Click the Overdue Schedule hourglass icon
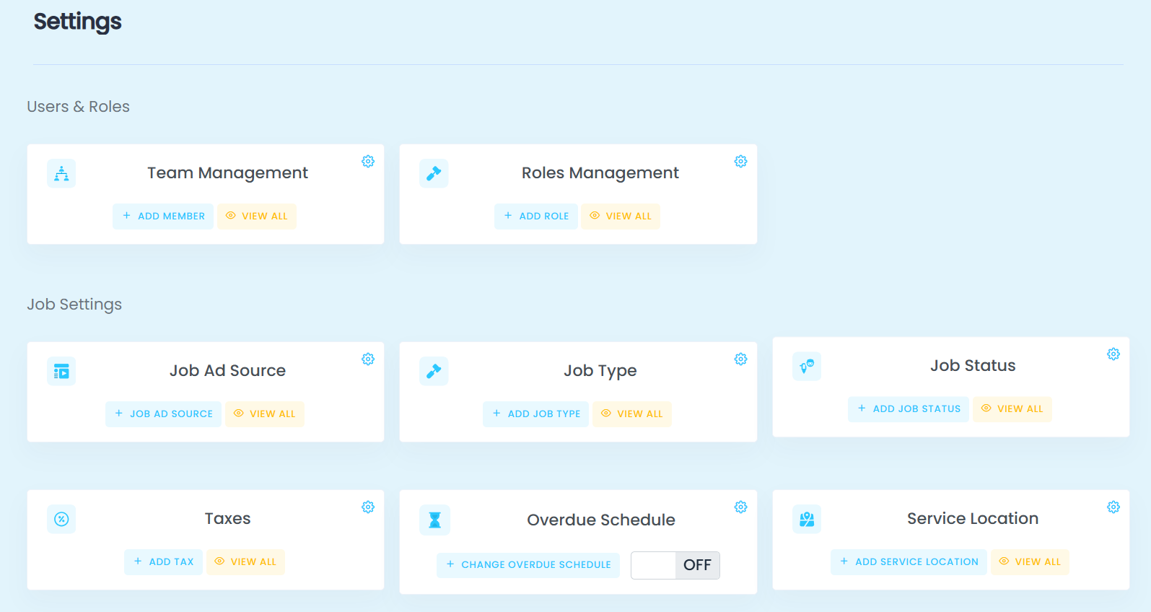The height and width of the screenshot is (612, 1151). click(434, 520)
